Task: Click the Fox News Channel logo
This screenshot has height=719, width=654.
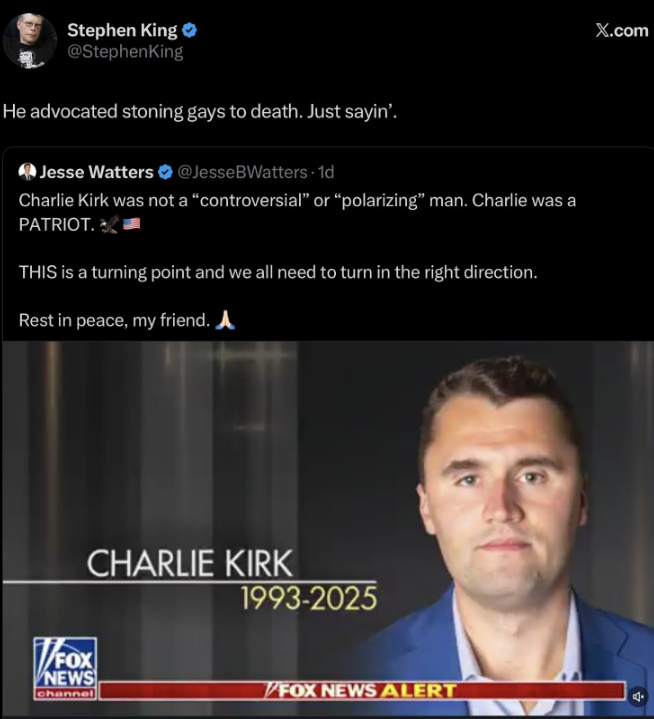Action: (x=65, y=668)
